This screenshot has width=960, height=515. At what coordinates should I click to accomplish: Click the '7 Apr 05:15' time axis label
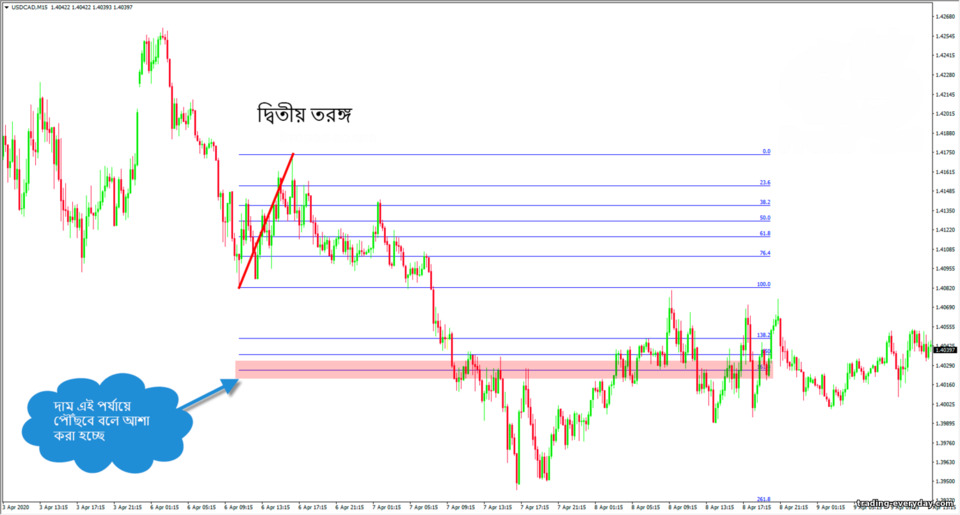tap(423, 507)
